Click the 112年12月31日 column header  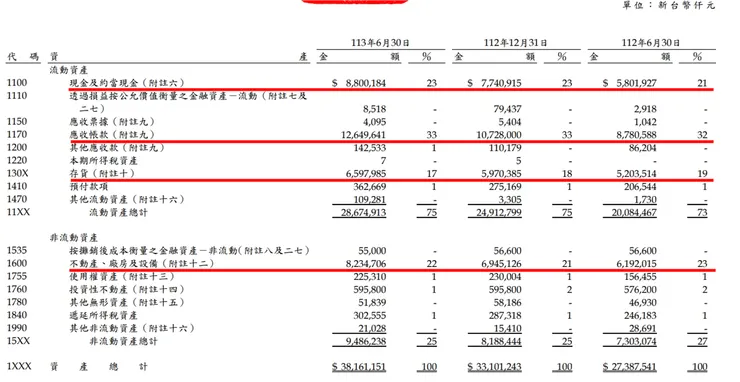click(x=515, y=42)
